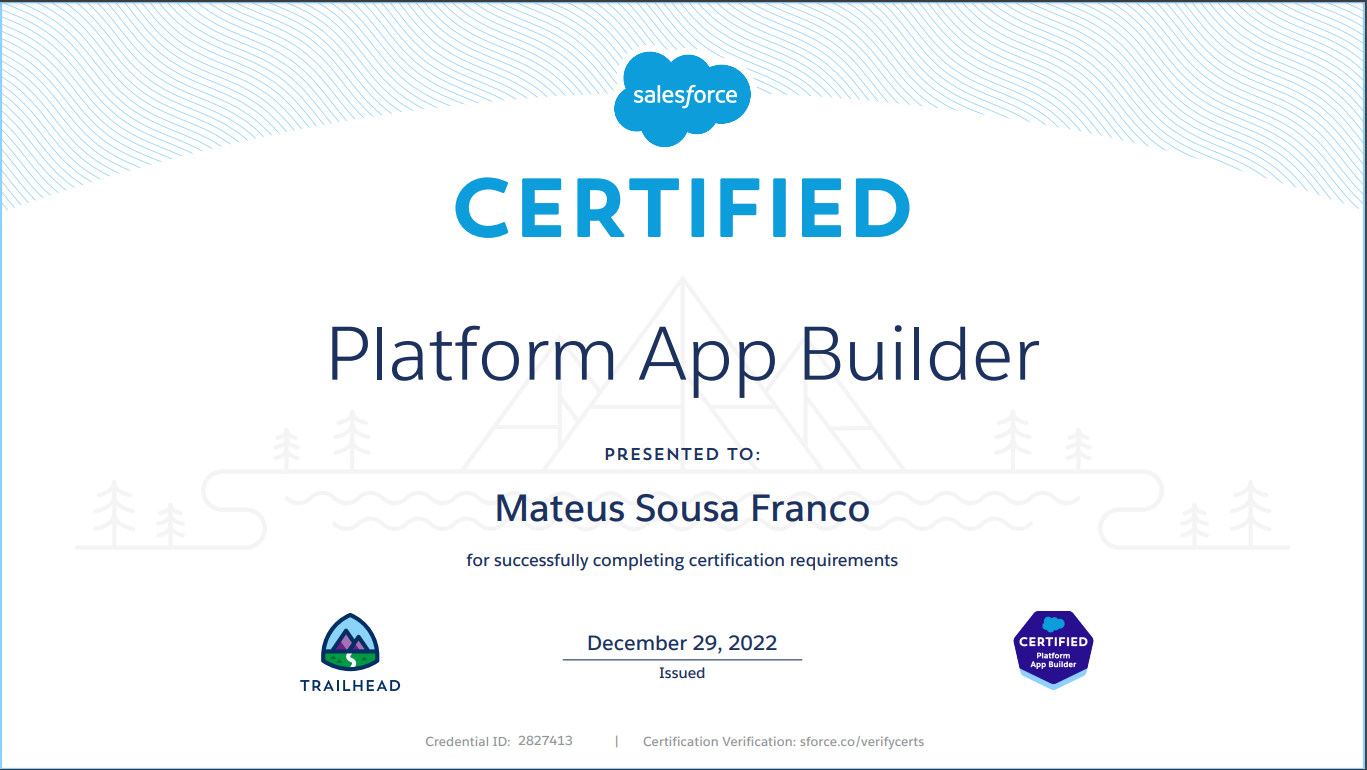Image resolution: width=1367 pixels, height=770 pixels.
Task: Click the large CERTIFIED heading
Action: (x=683, y=208)
